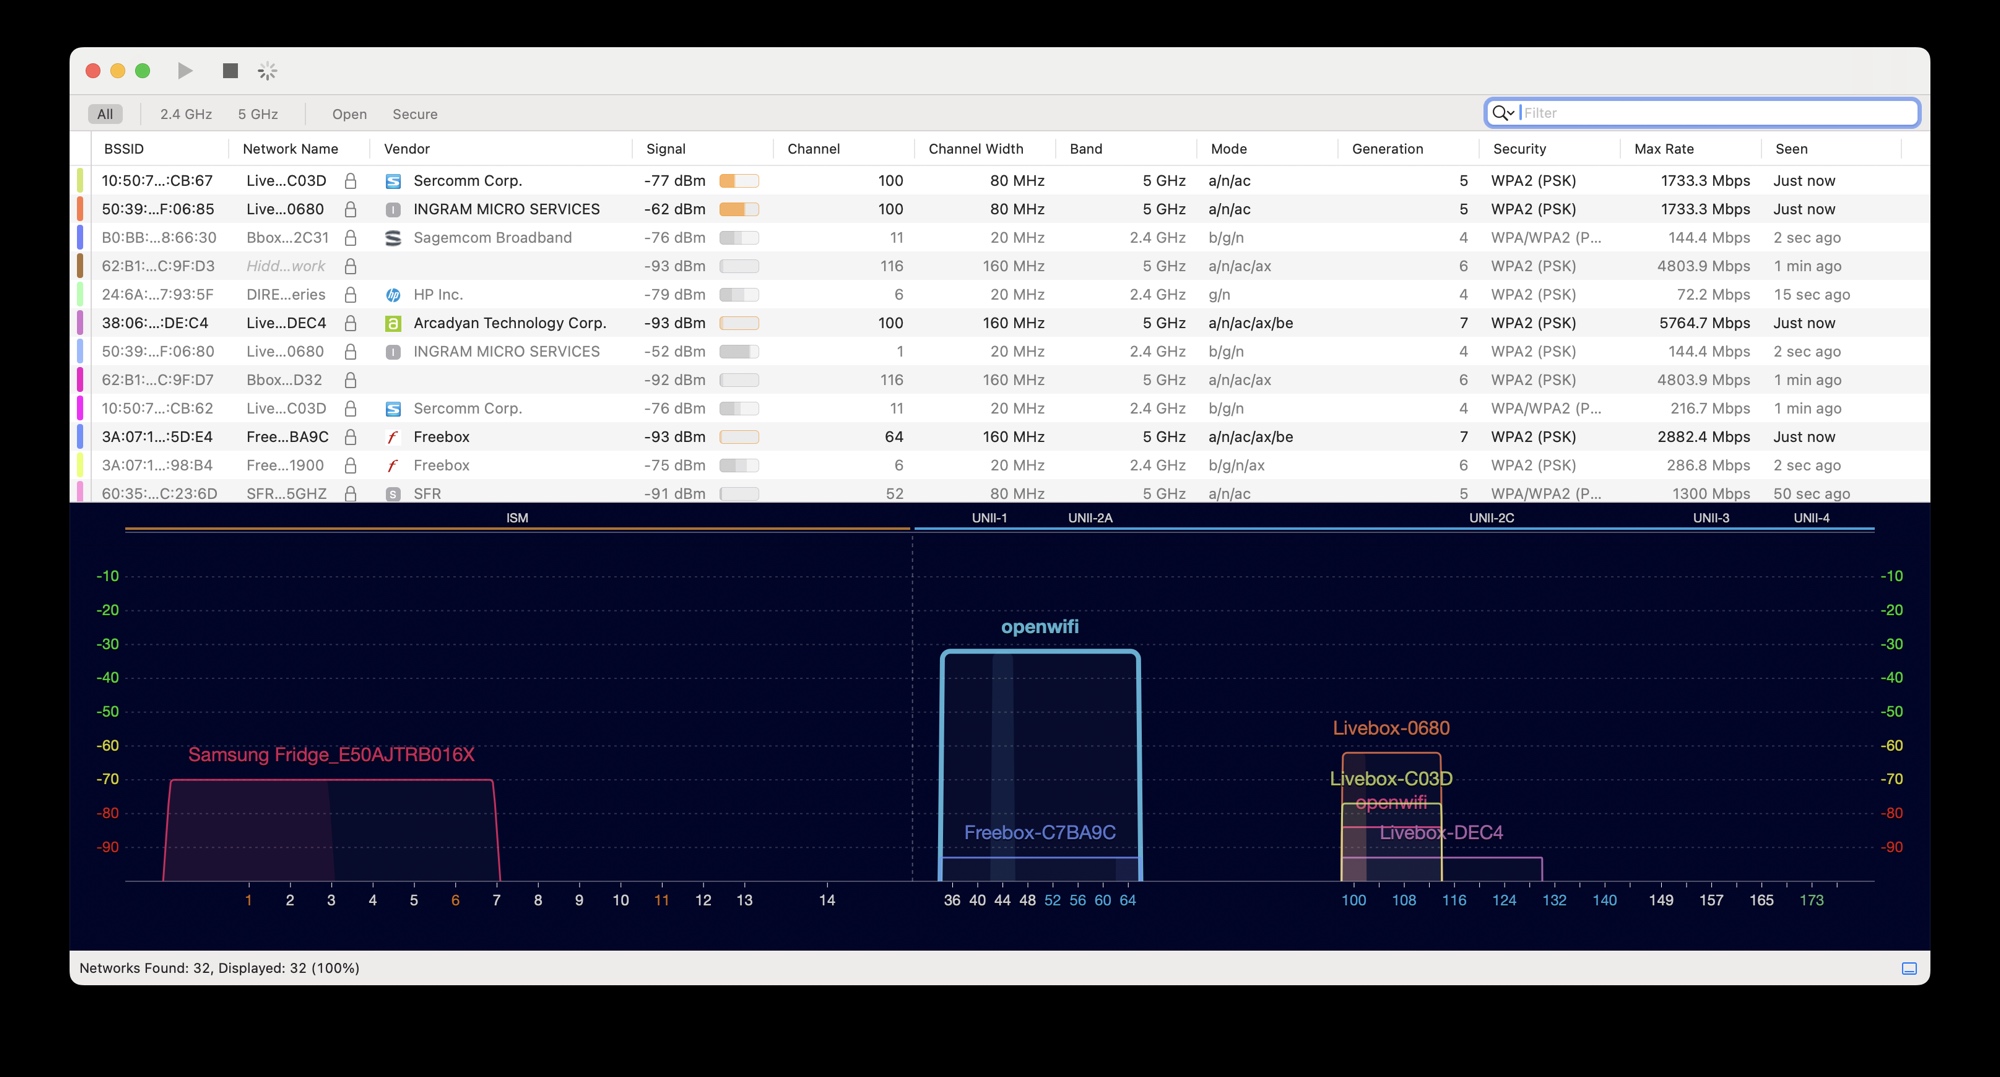2000x1077 pixels.
Task: Click the Arcadyan Technology vendor icon
Action: pos(393,323)
